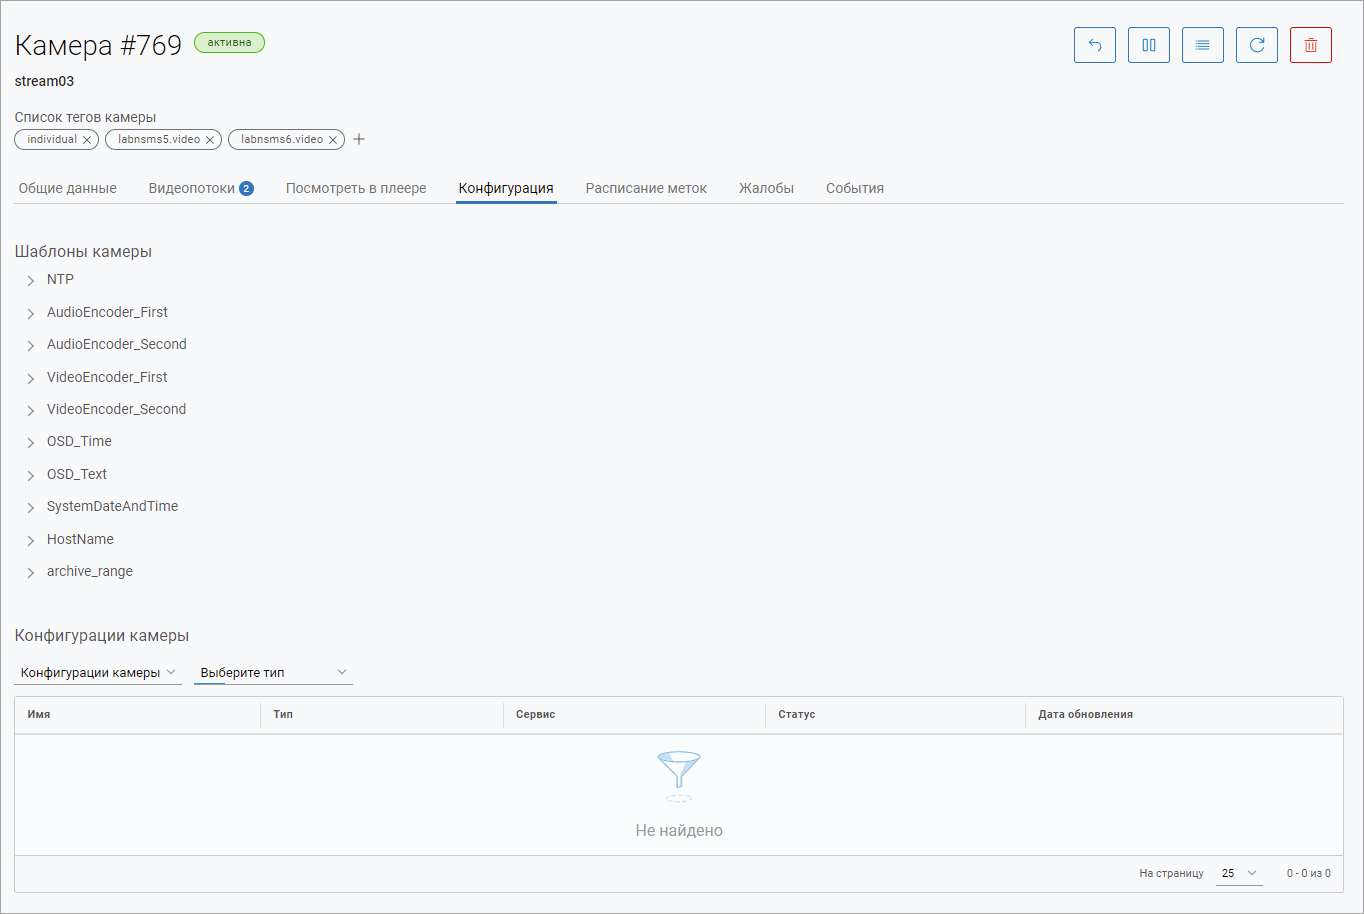This screenshot has height=914, width=1364.
Task: Click the refresh icon button
Action: click(1256, 45)
